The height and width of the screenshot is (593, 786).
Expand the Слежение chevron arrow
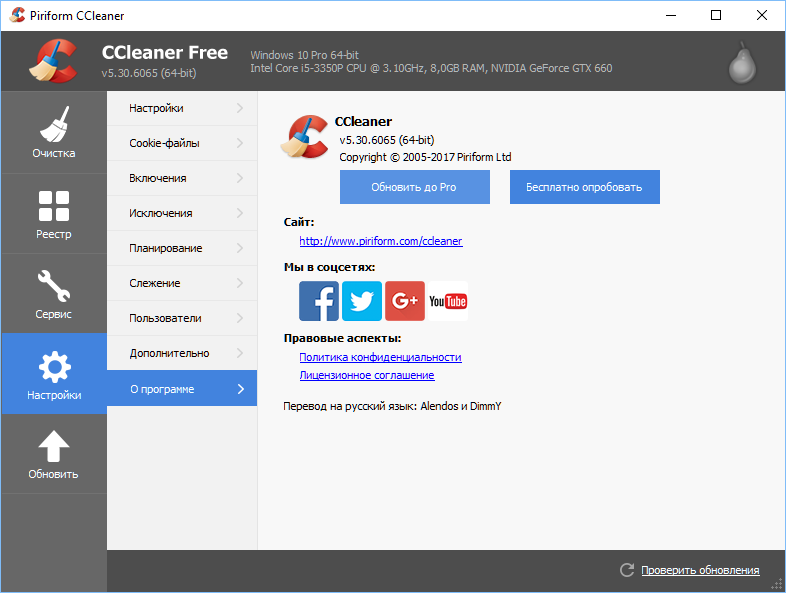(240, 283)
